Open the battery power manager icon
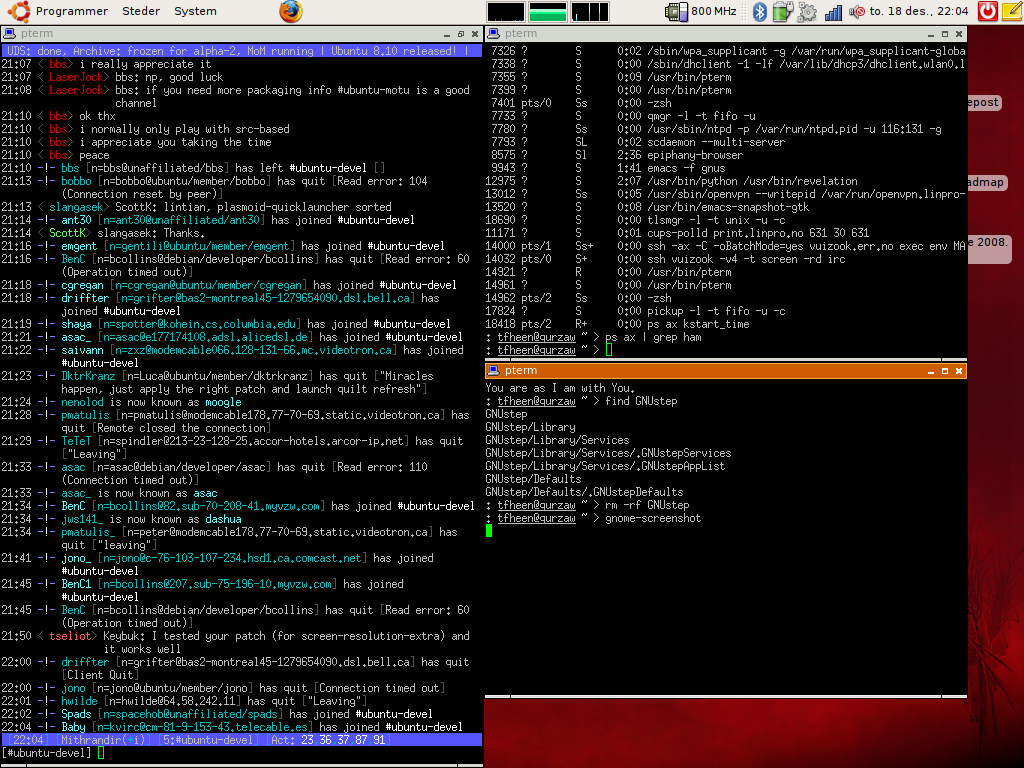Image resolution: width=1024 pixels, height=768 pixels. point(782,11)
